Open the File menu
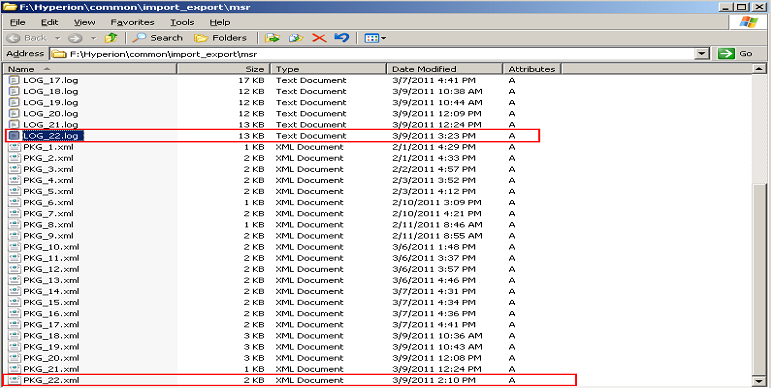771x388 pixels. [18, 22]
